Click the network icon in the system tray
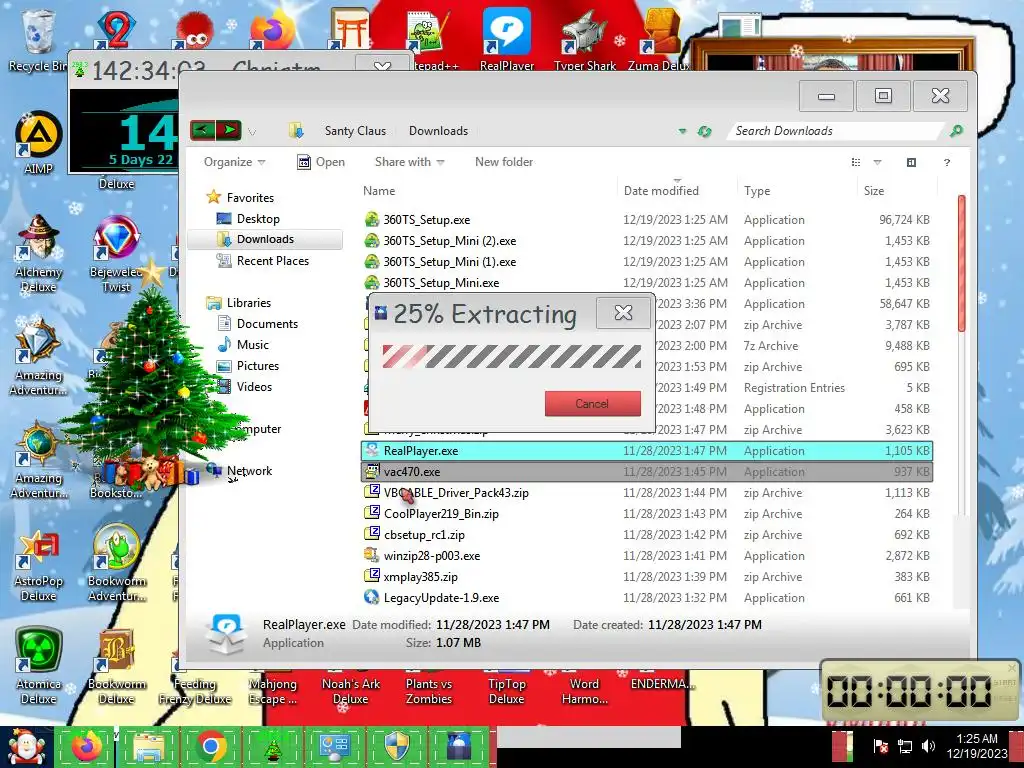The height and width of the screenshot is (768, 1024). pos(905,746)
